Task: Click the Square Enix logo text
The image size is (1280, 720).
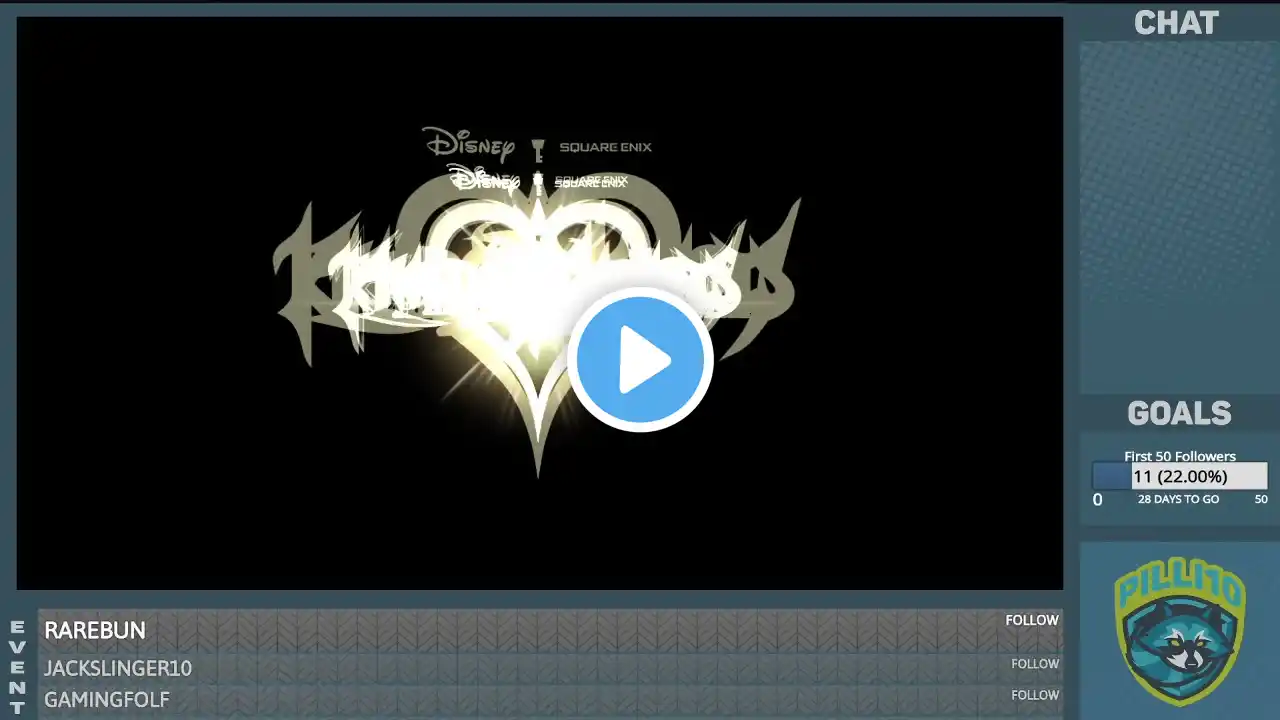Action: tap(605, 147)
